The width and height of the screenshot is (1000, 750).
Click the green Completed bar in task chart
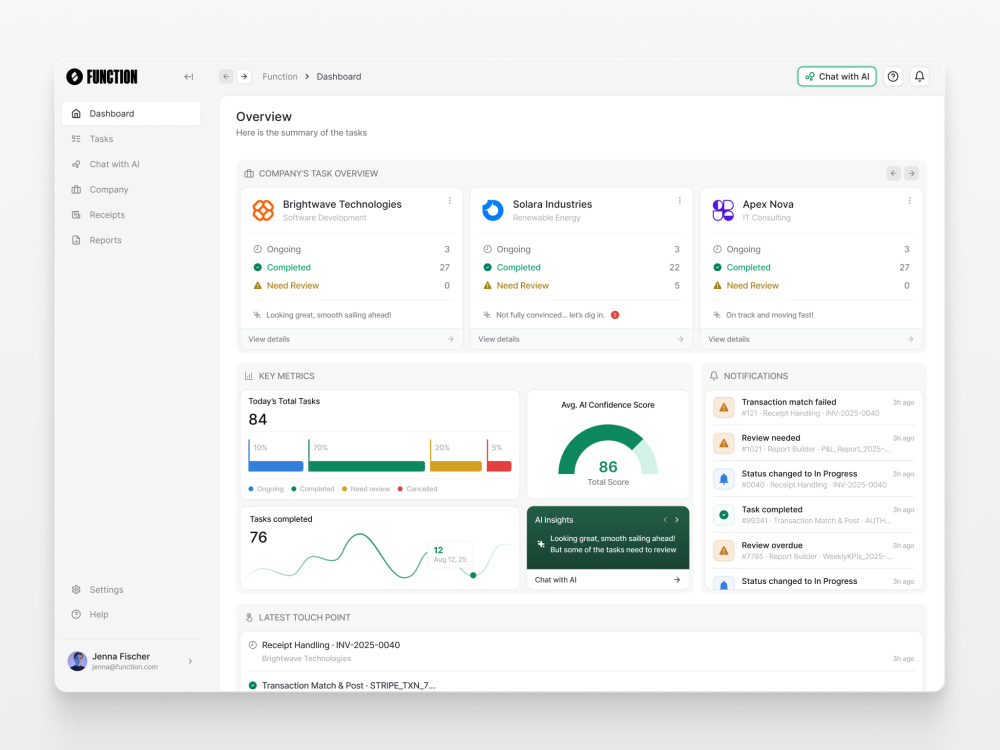367,466
